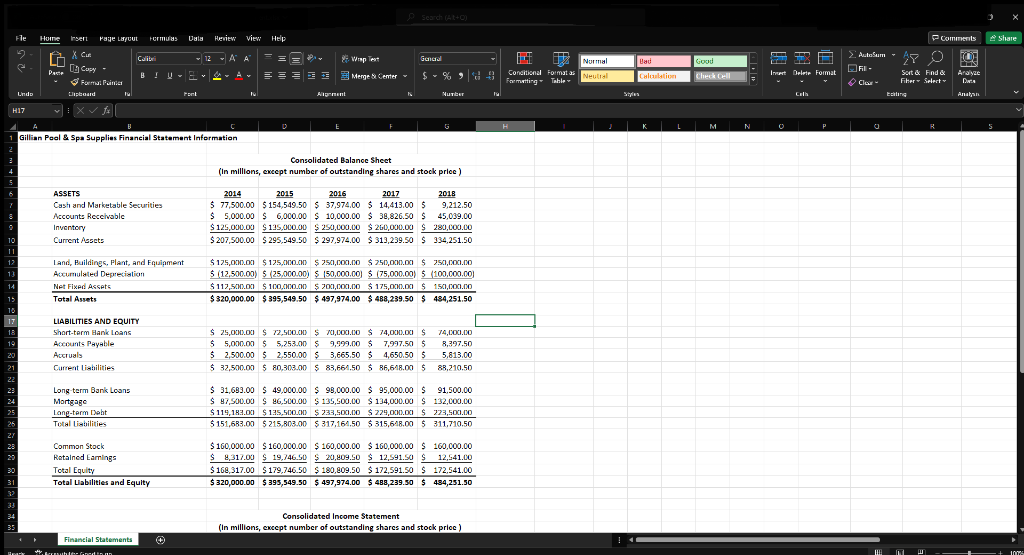The image size is (1024, 555).
Task: Open Sort & Filter options
Action: (x=910, y=68)
